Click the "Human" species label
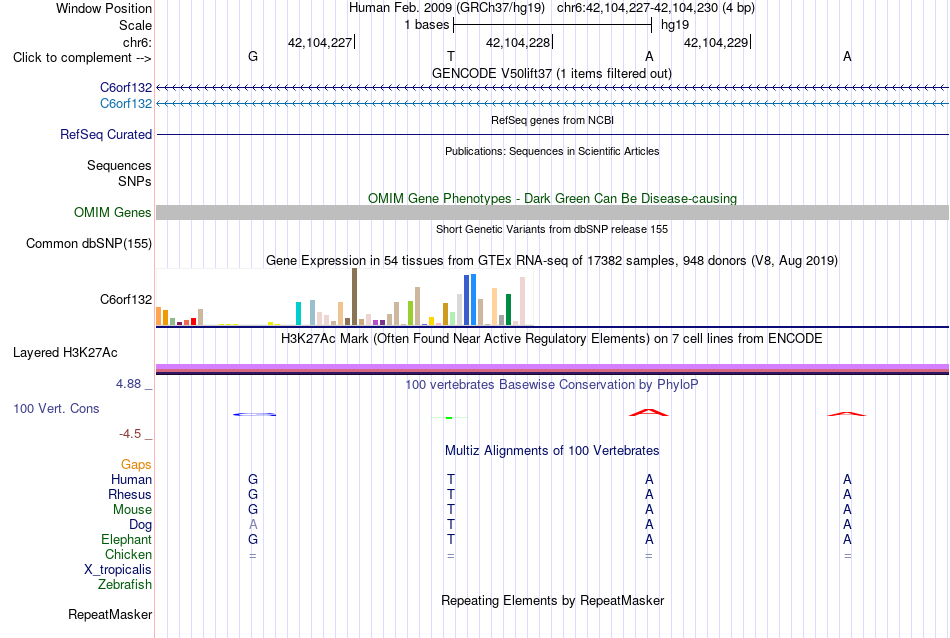The width and height of the screenshot is (950, 638). 131,479
